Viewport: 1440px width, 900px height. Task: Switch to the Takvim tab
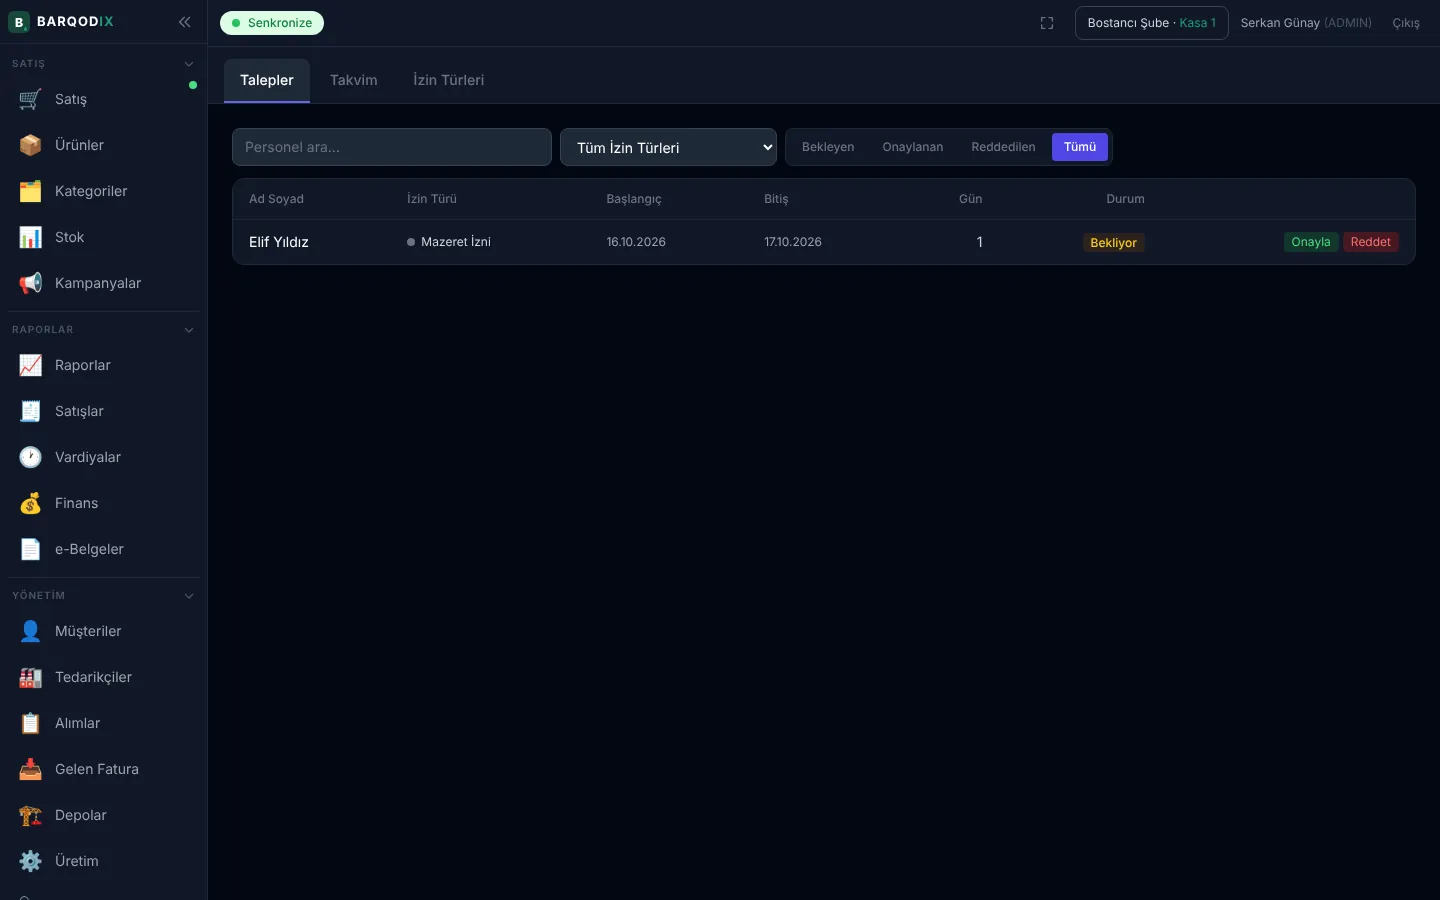[354, 80]
